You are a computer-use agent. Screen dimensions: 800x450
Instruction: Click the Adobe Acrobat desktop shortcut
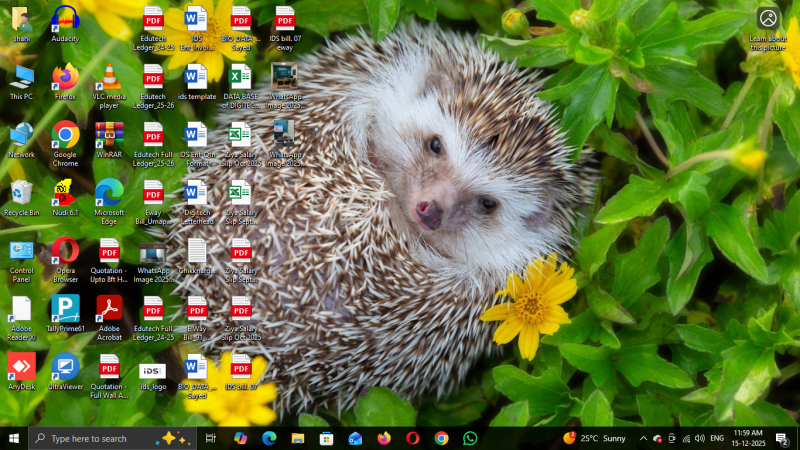click(109, 309)
